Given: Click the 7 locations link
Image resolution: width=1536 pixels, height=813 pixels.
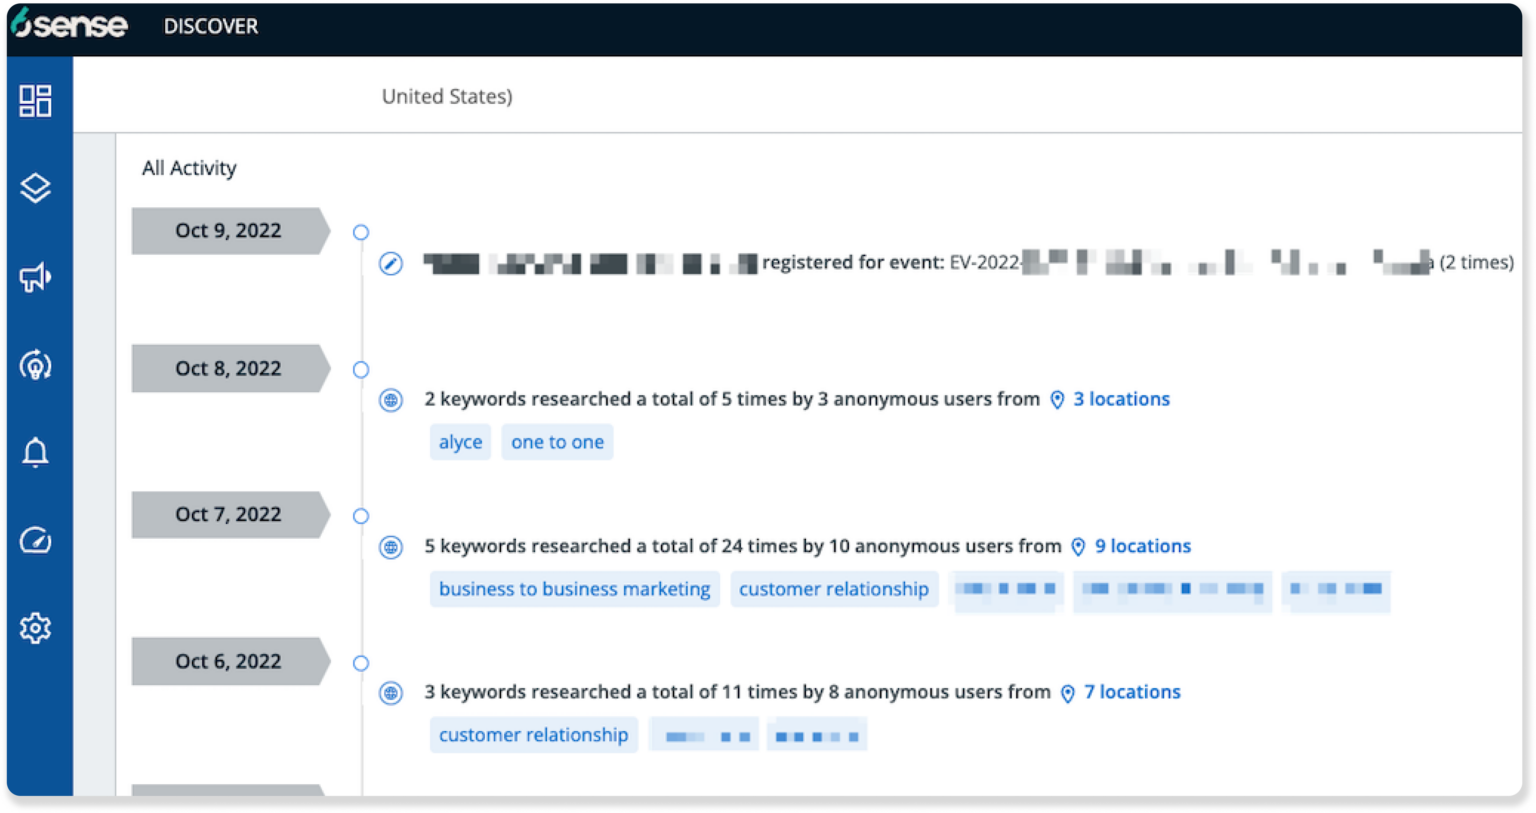Looking at the screenshot, I should (x=1132, y=692).
